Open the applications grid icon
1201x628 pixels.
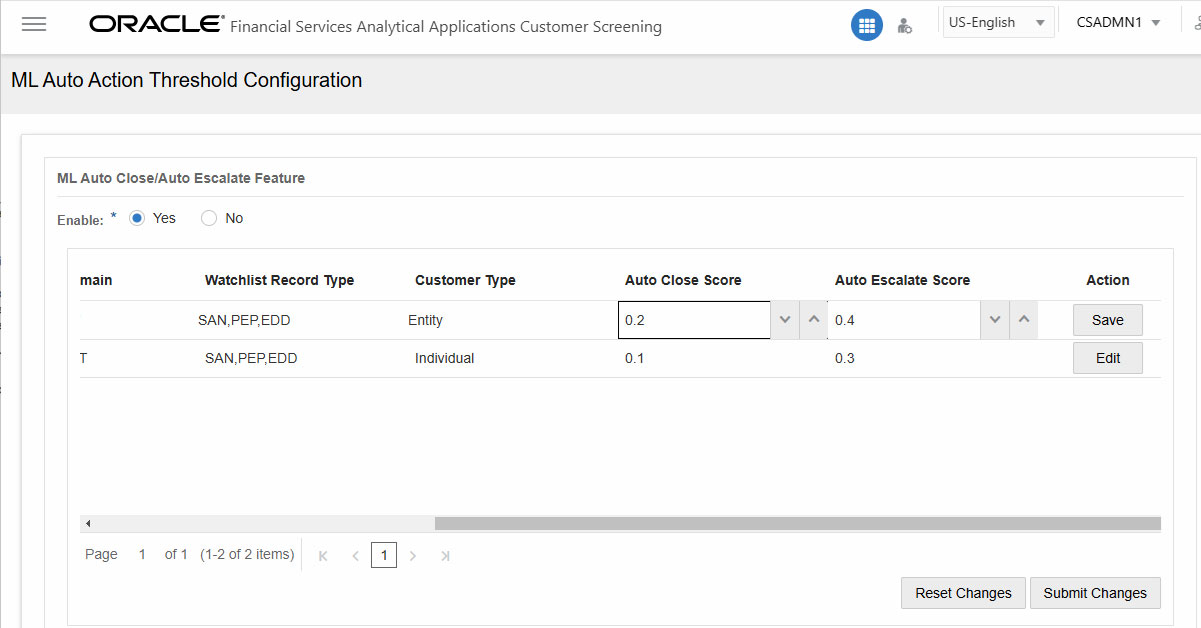coord(866,24)
